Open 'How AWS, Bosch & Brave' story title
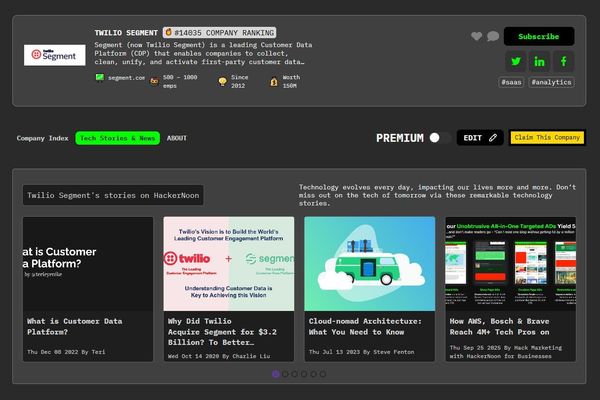The height and width of the screenshot is (400, 600). click(x=499, y=327)
